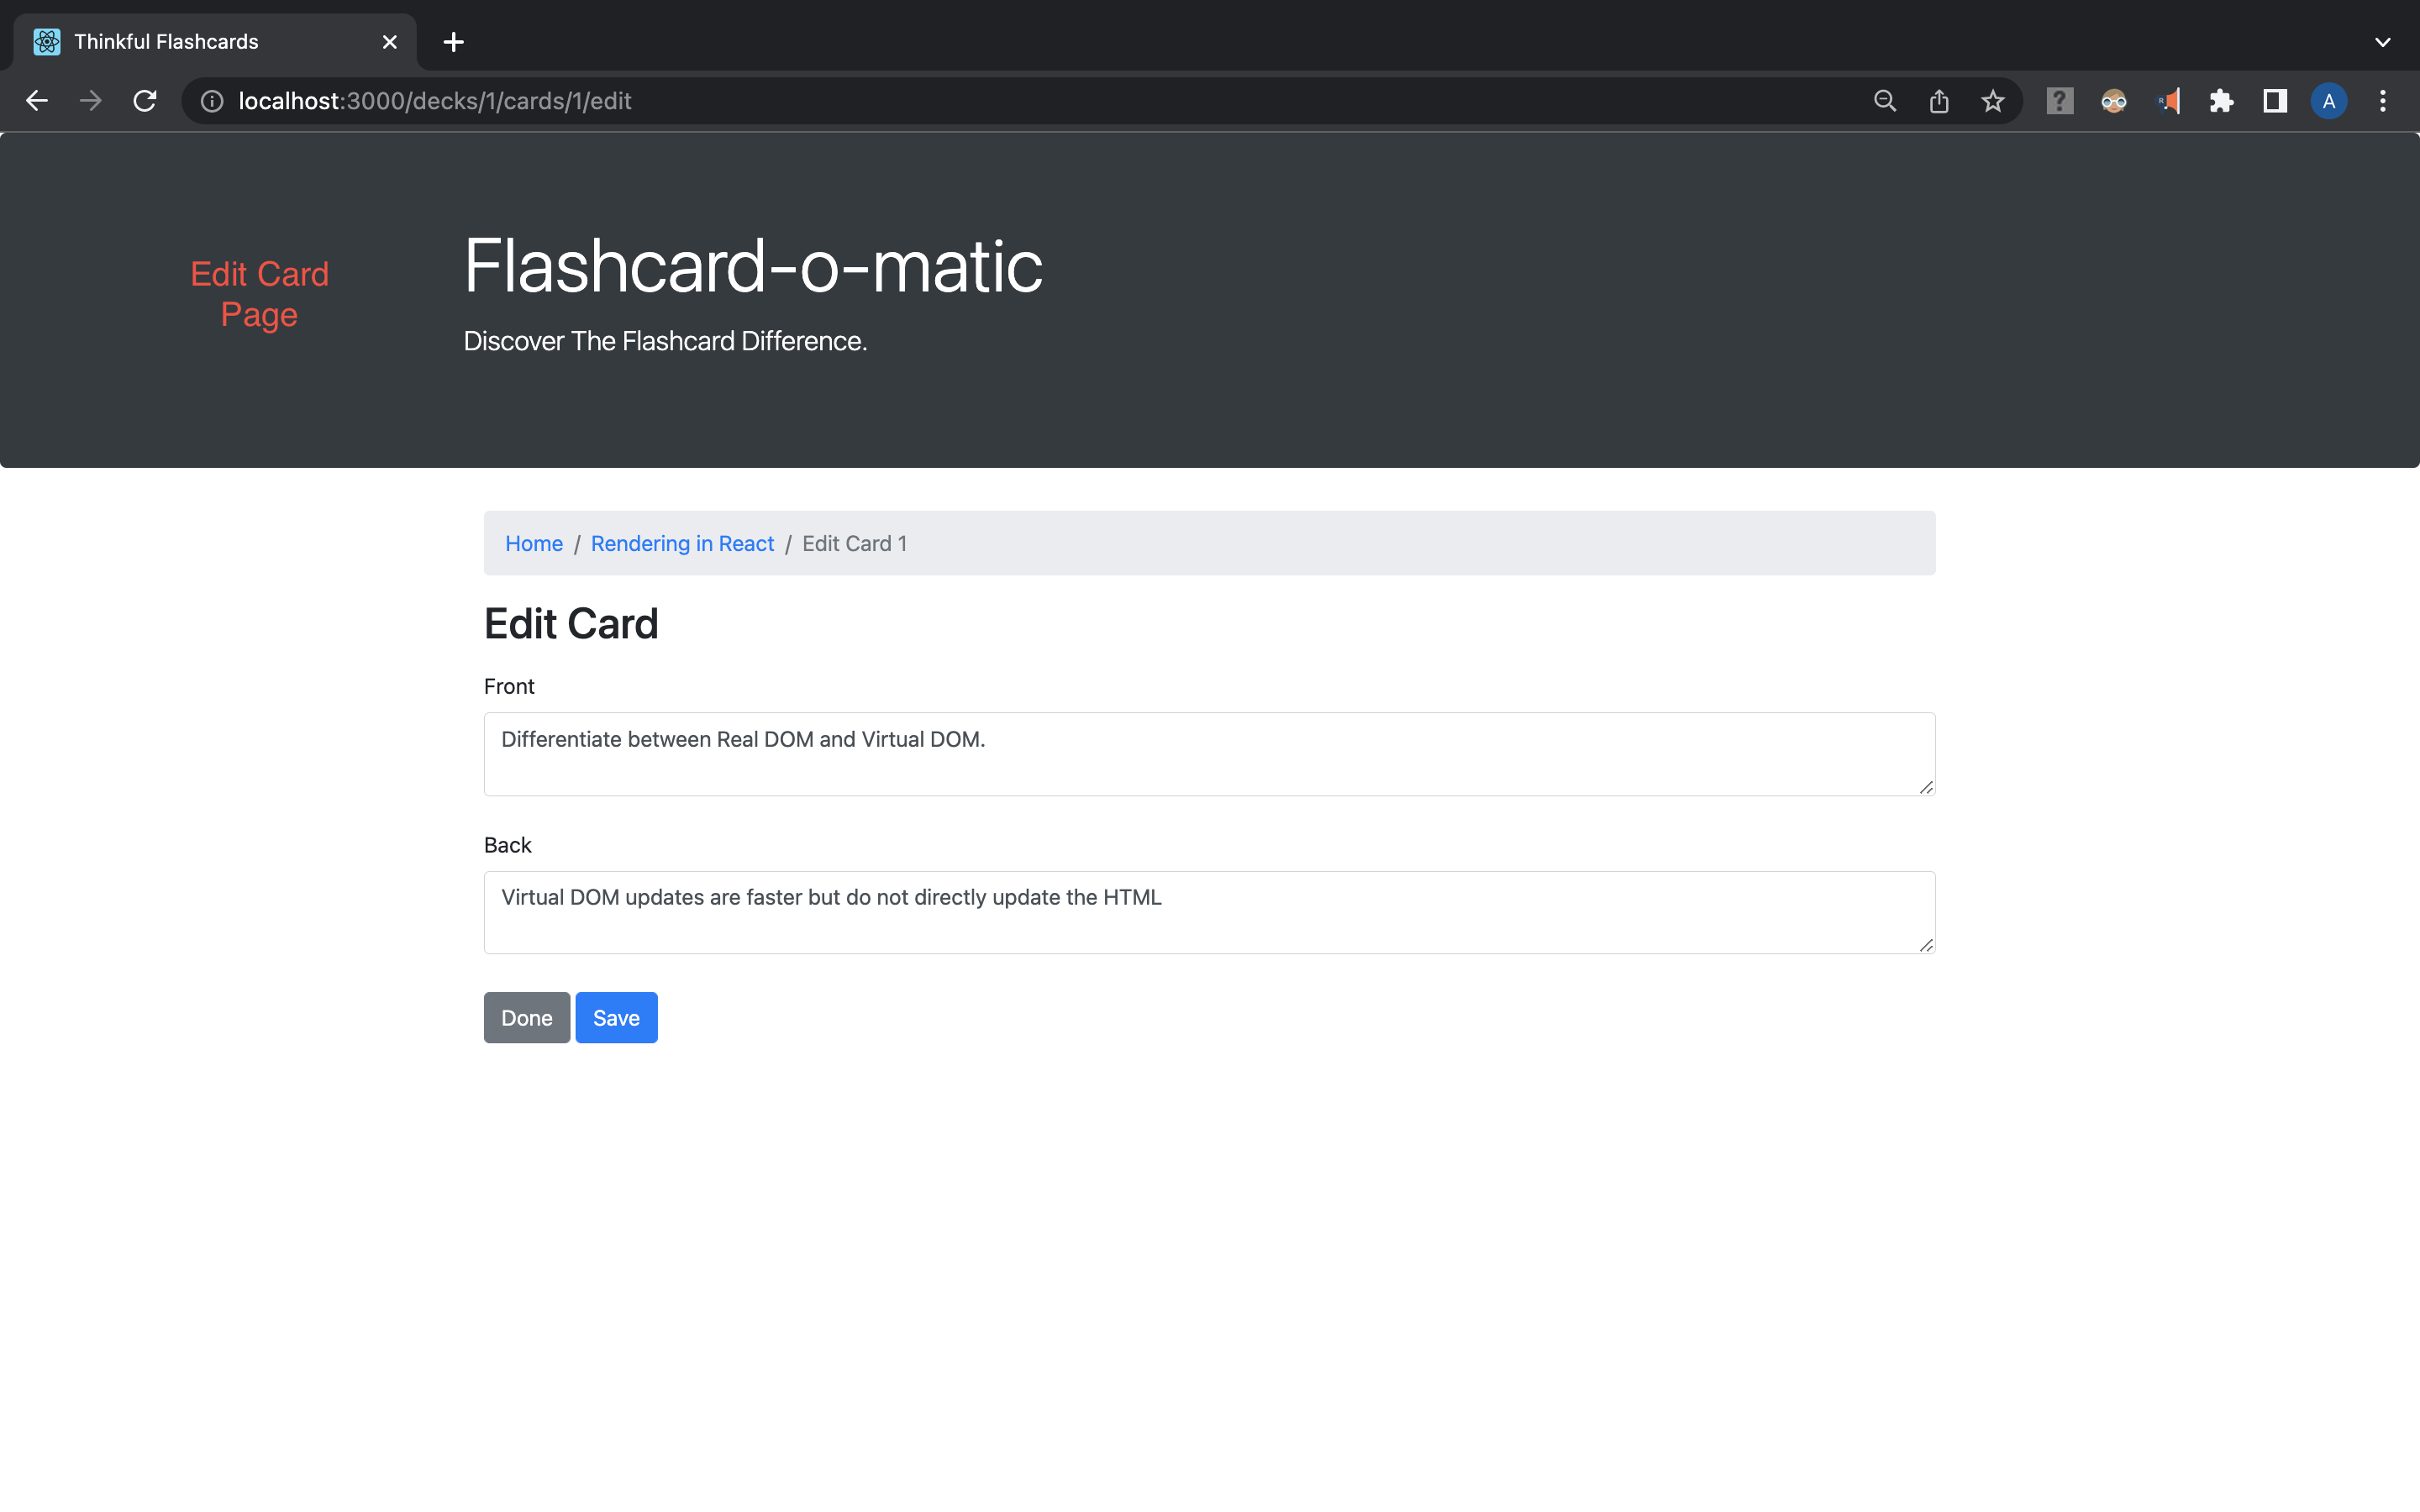Save the edited flashcard
The image size is (2420, 1512).
(x=616, y=1017)
